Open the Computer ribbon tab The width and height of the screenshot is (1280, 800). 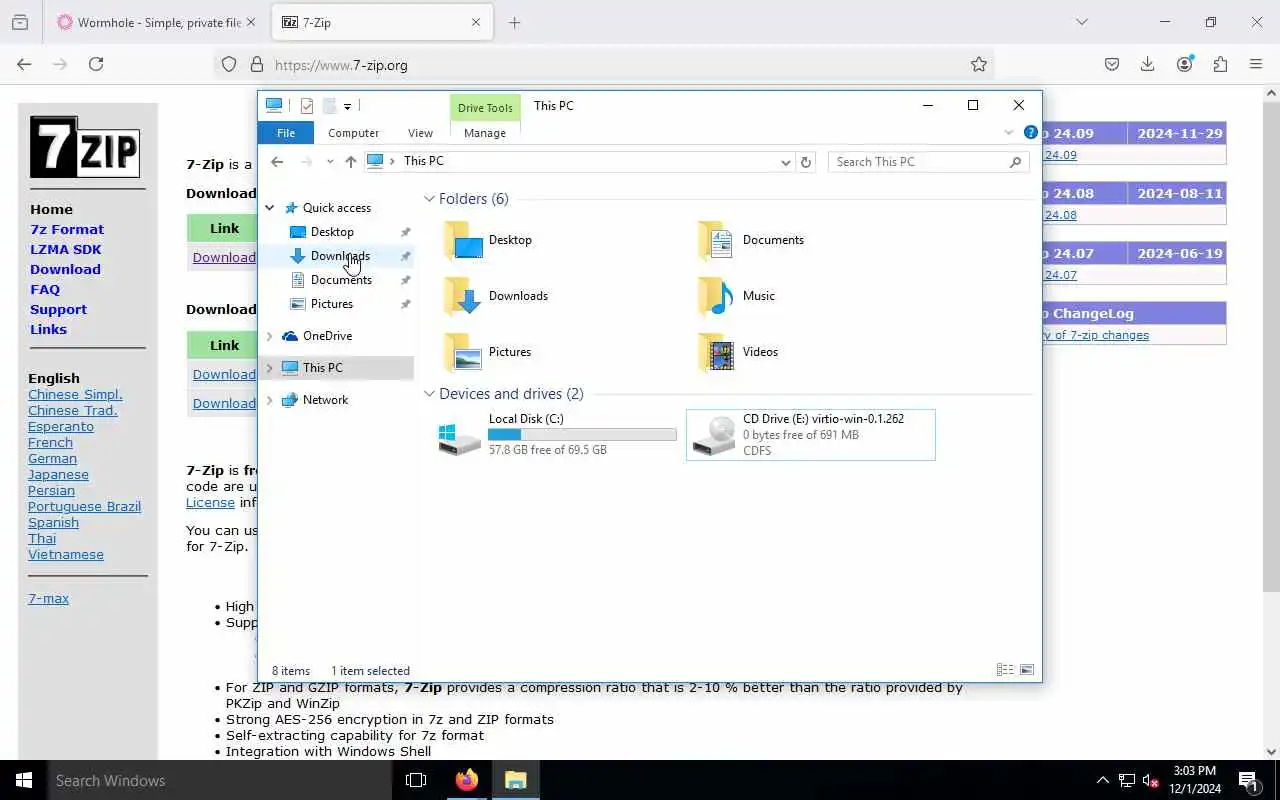coord(353,133)
